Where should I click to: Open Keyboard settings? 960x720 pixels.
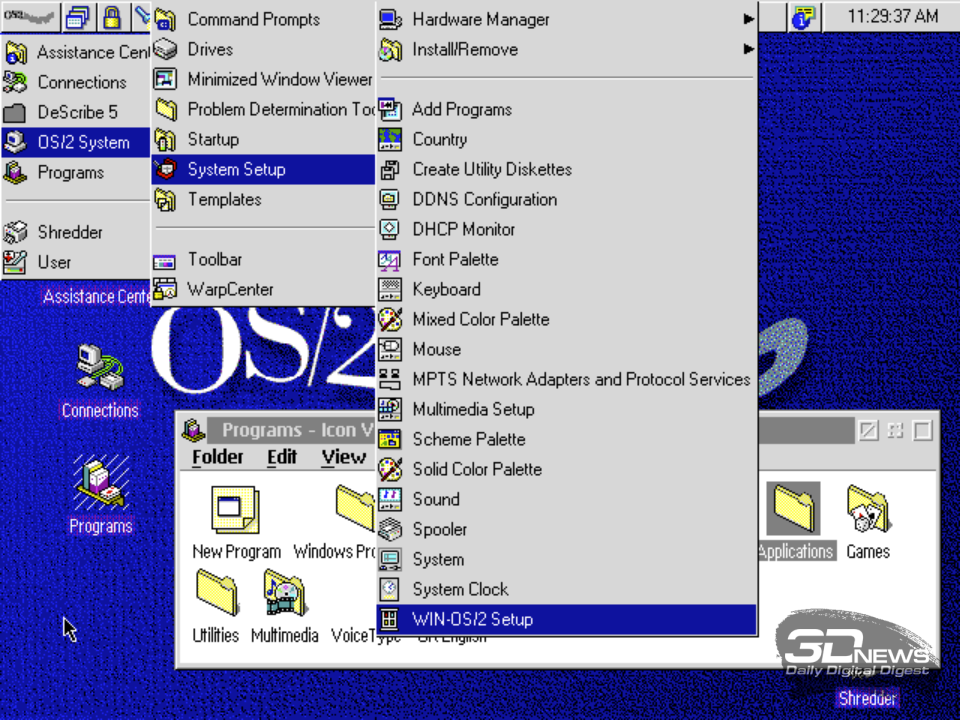point(566,289)
